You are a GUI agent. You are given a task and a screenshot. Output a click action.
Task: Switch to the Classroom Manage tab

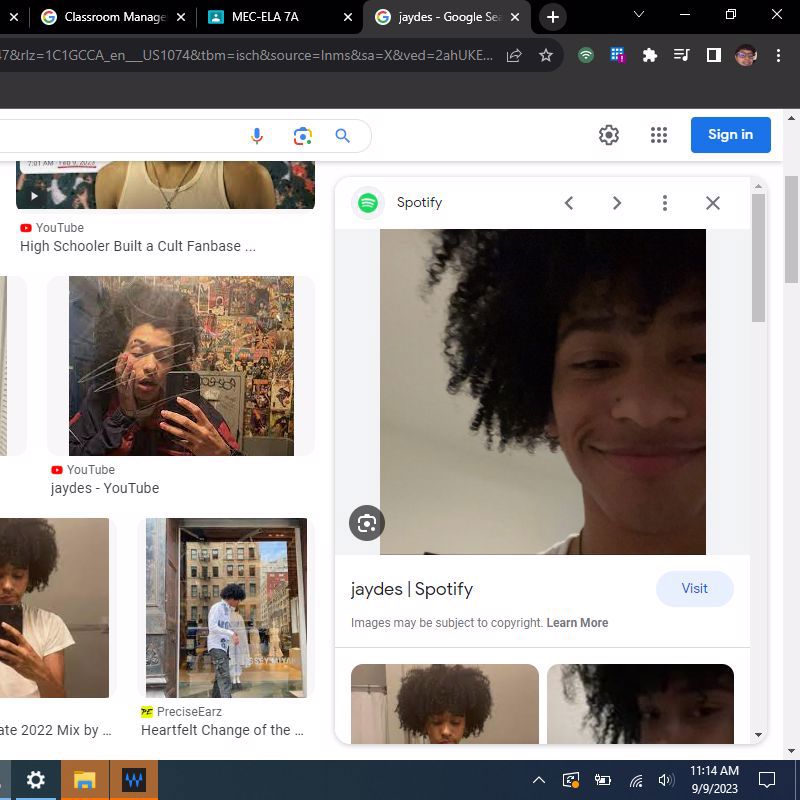(x=115, y=17)
